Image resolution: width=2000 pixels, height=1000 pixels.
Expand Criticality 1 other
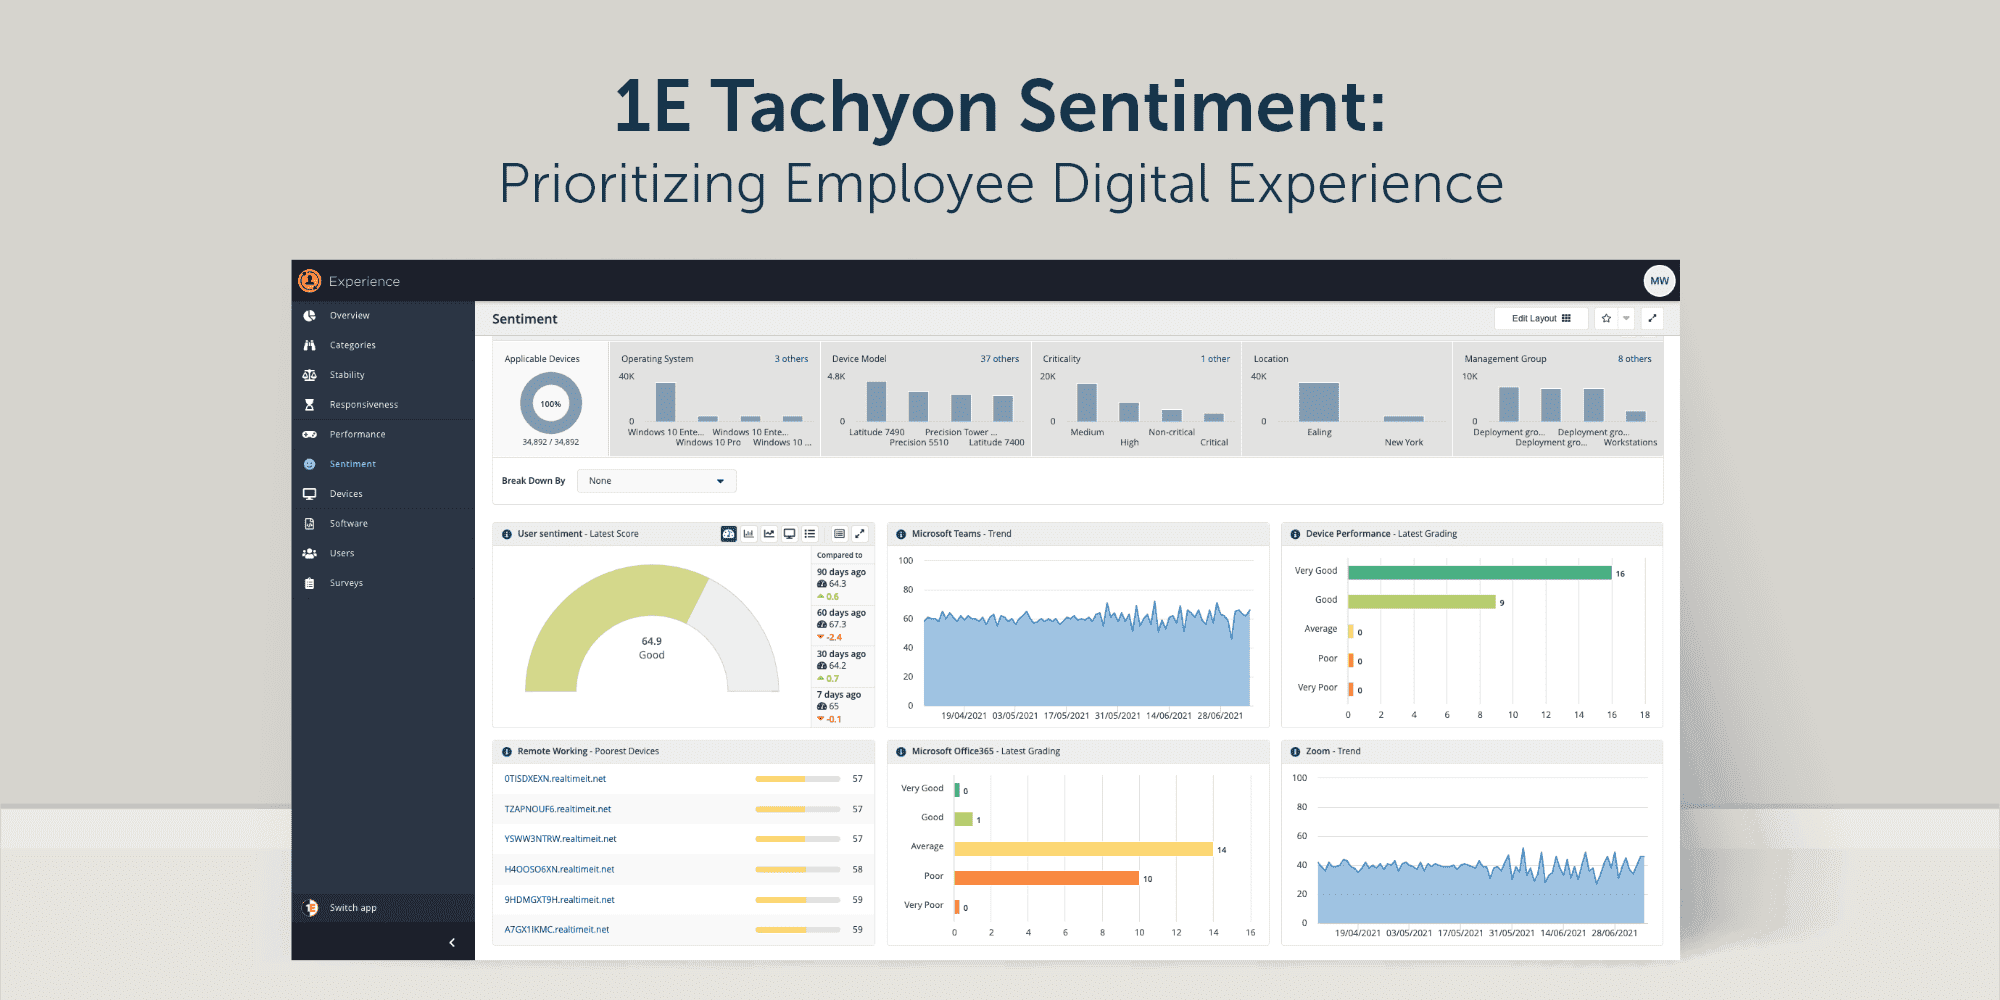click(1215, 359)
